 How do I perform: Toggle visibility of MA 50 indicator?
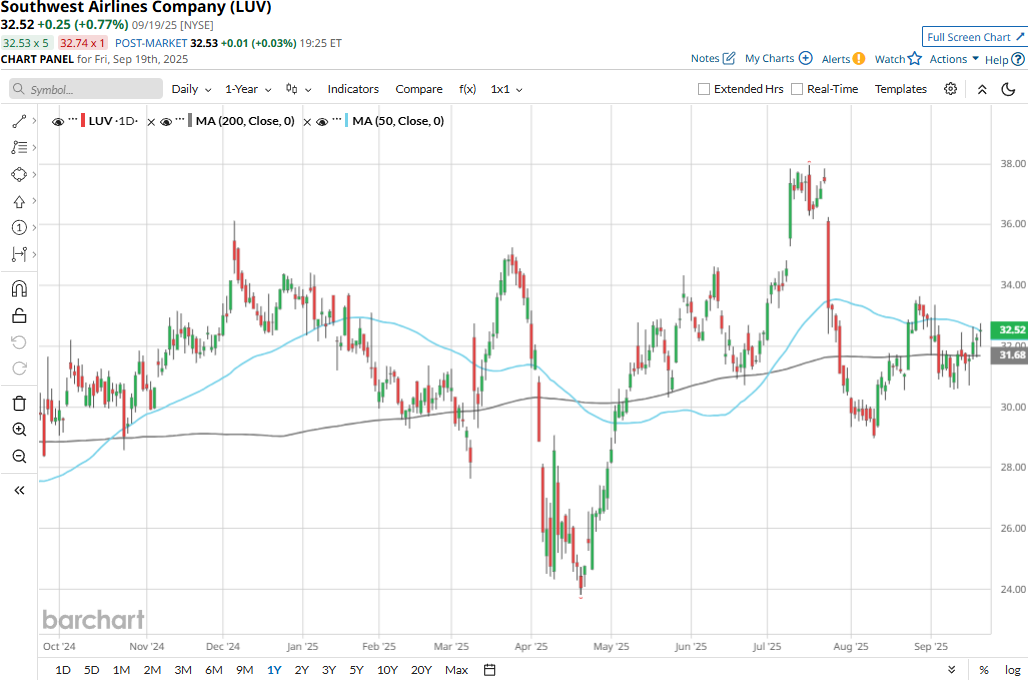tap(322, 122)
